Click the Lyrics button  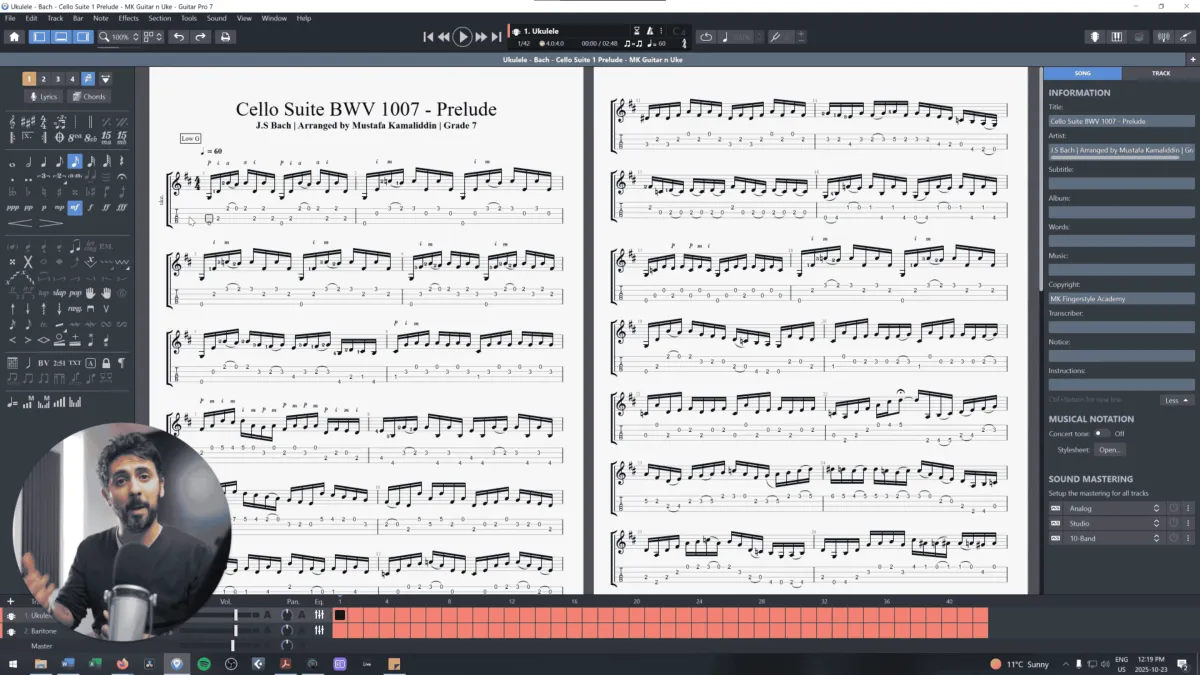43,97
